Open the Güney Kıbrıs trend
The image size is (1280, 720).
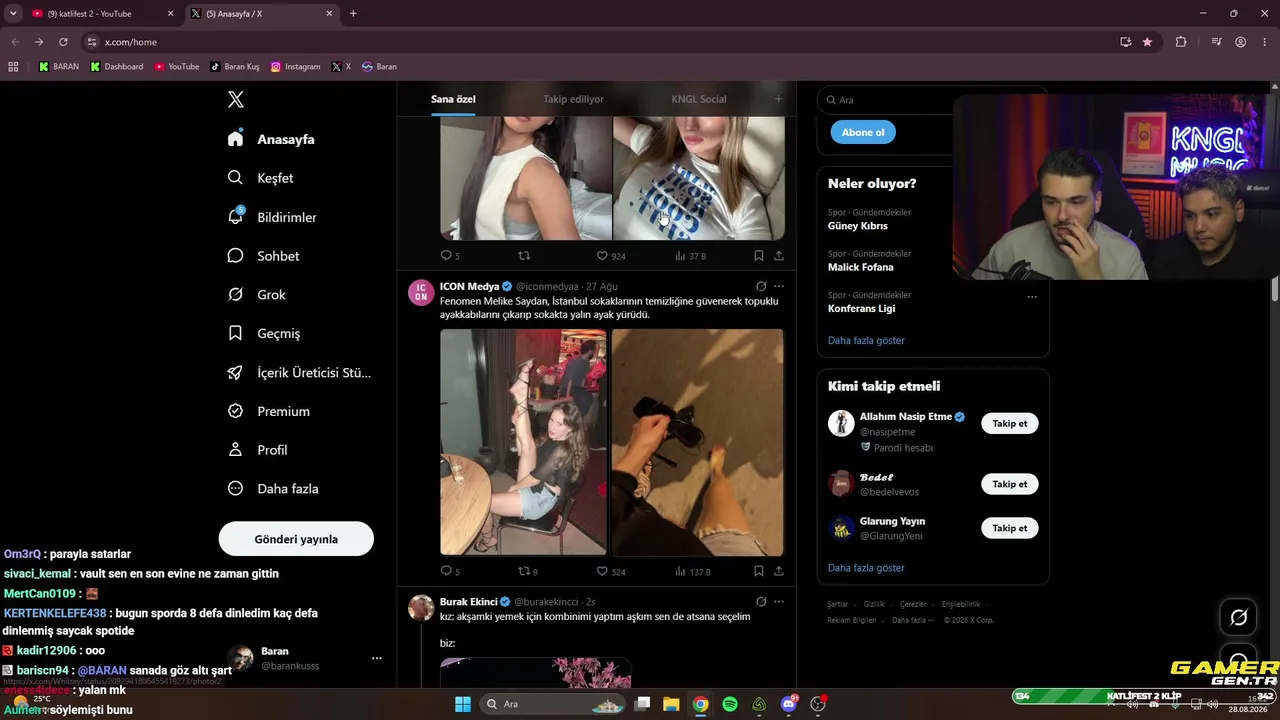point(858,226)
